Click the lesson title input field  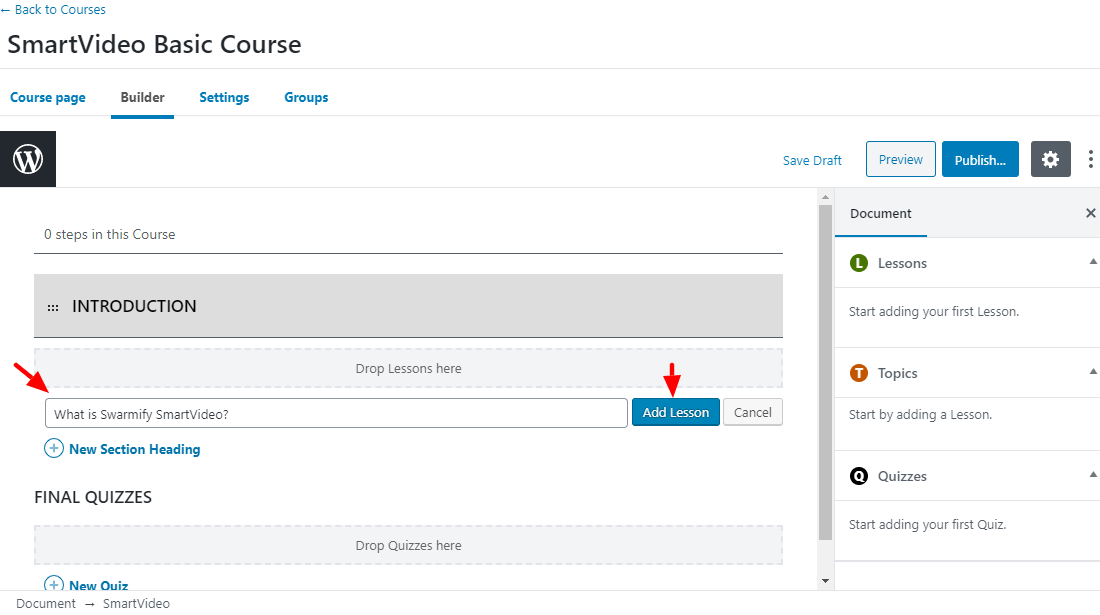[336, 413]
